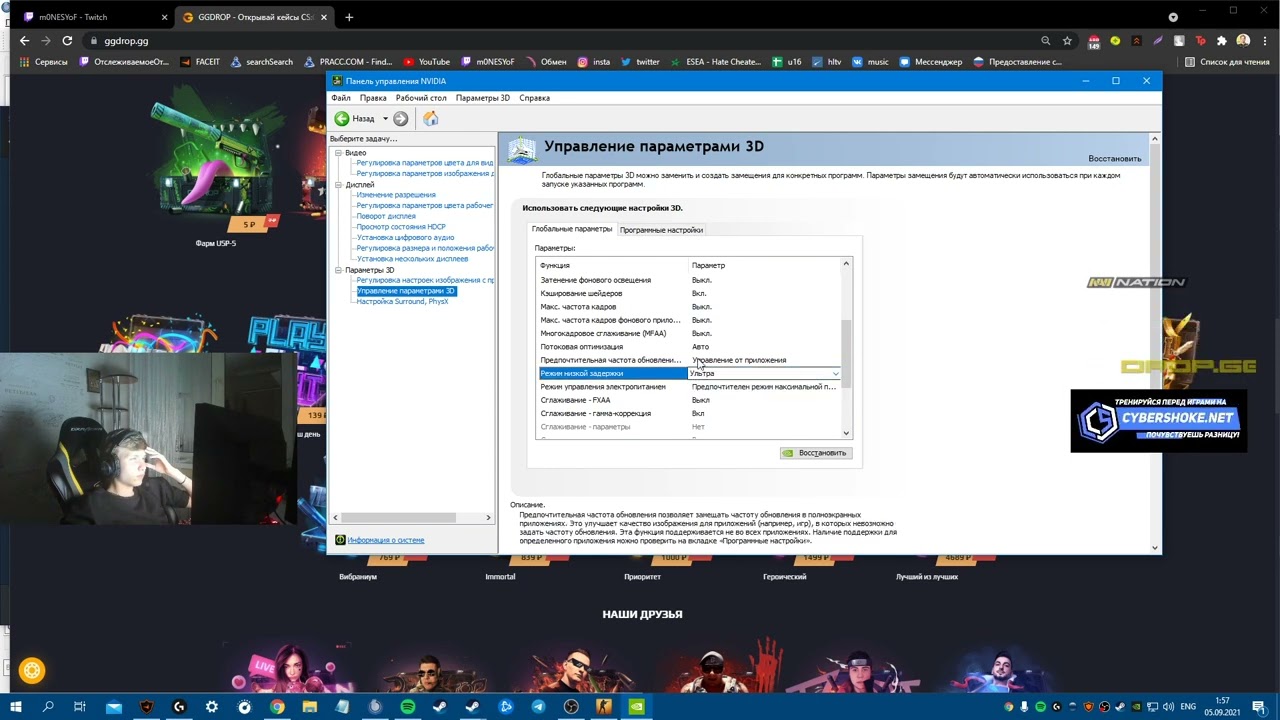Collapse the Видео tree node

(x=338, y=153)
